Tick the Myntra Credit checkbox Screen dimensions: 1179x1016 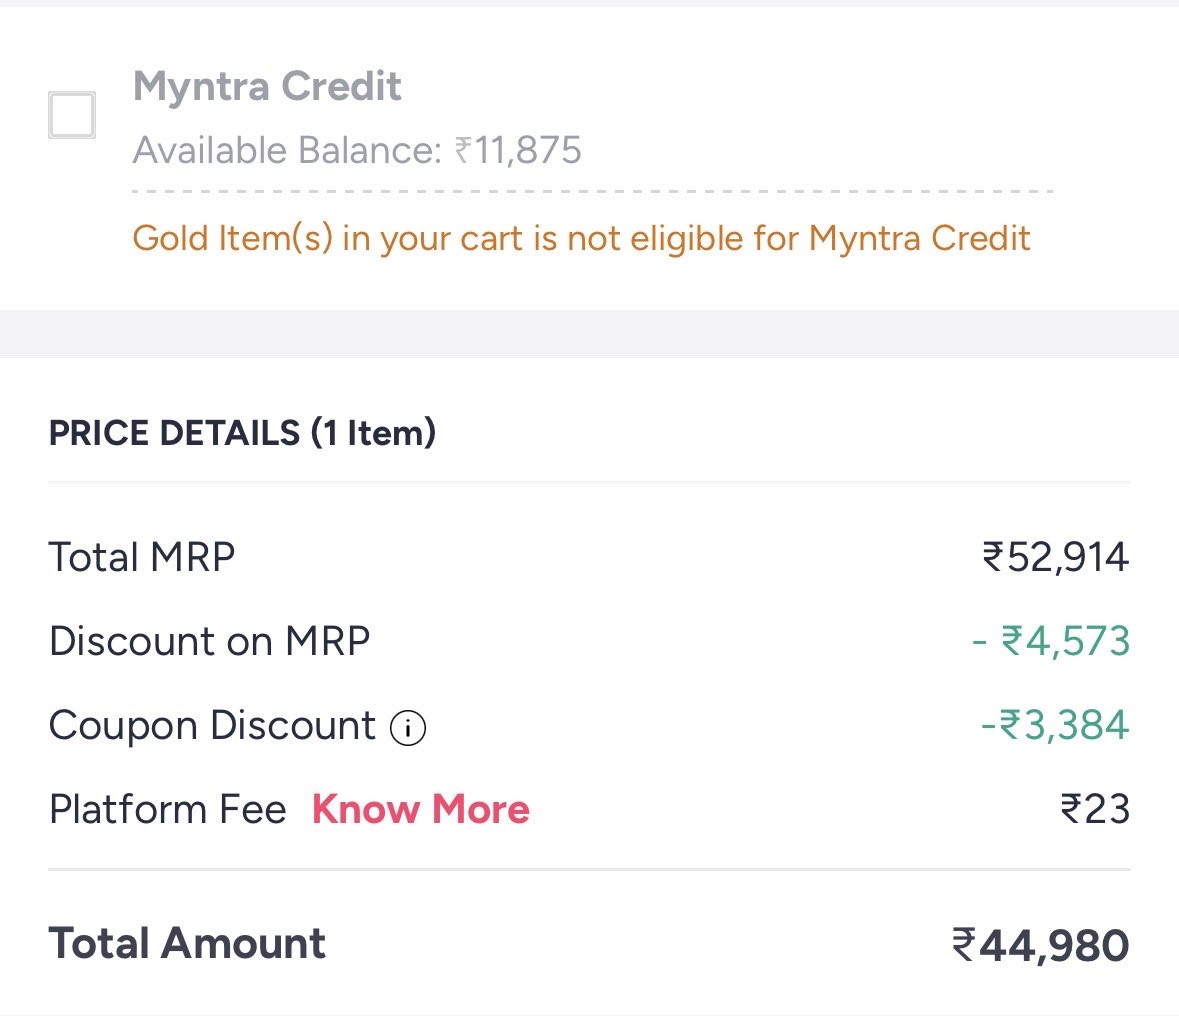click(71, 115)
